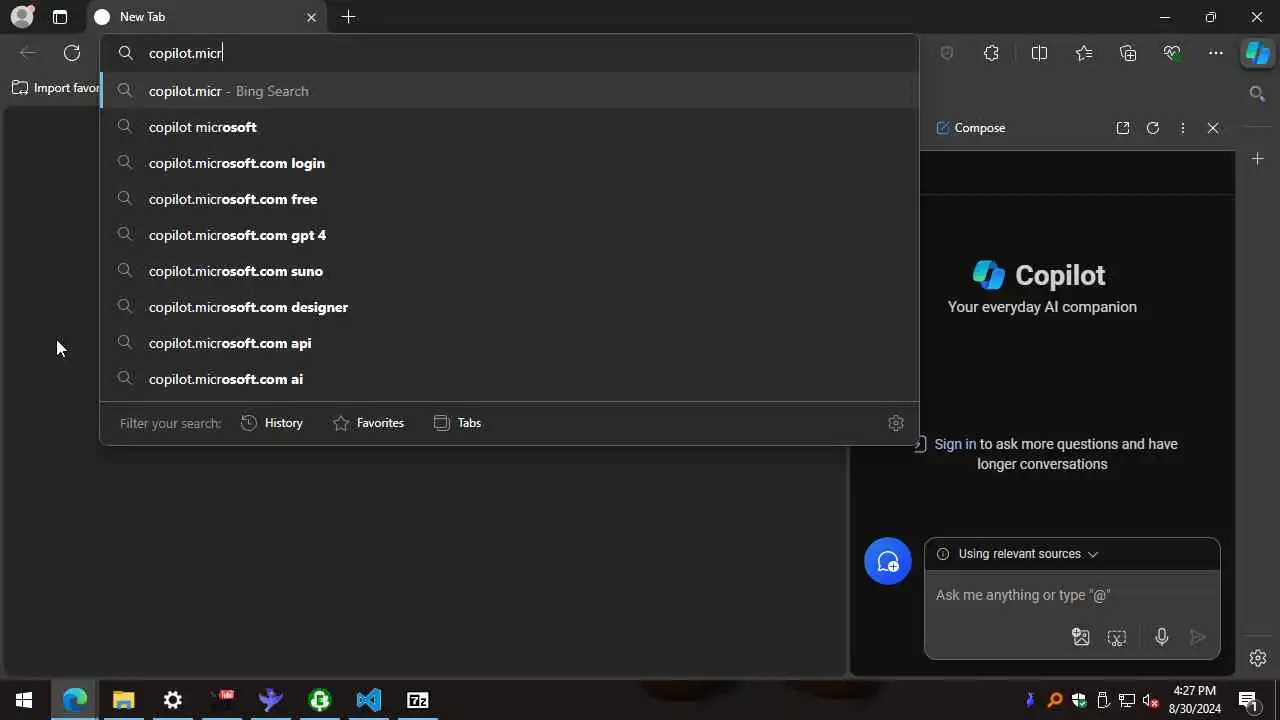Image resolution: width=1280 pixels, height=720 pixels.
Task: Open the Windows Start menu
Action: 24,700
